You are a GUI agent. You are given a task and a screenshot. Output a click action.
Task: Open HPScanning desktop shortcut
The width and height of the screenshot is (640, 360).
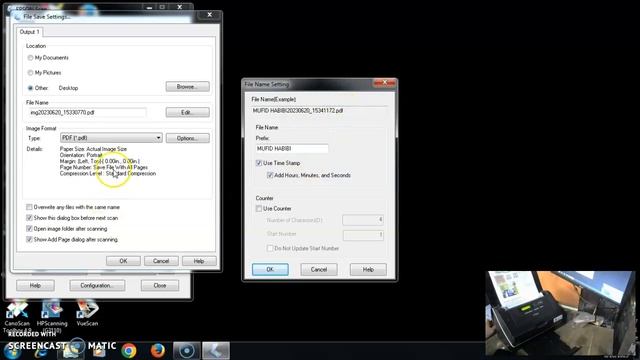tap(52, 315)
